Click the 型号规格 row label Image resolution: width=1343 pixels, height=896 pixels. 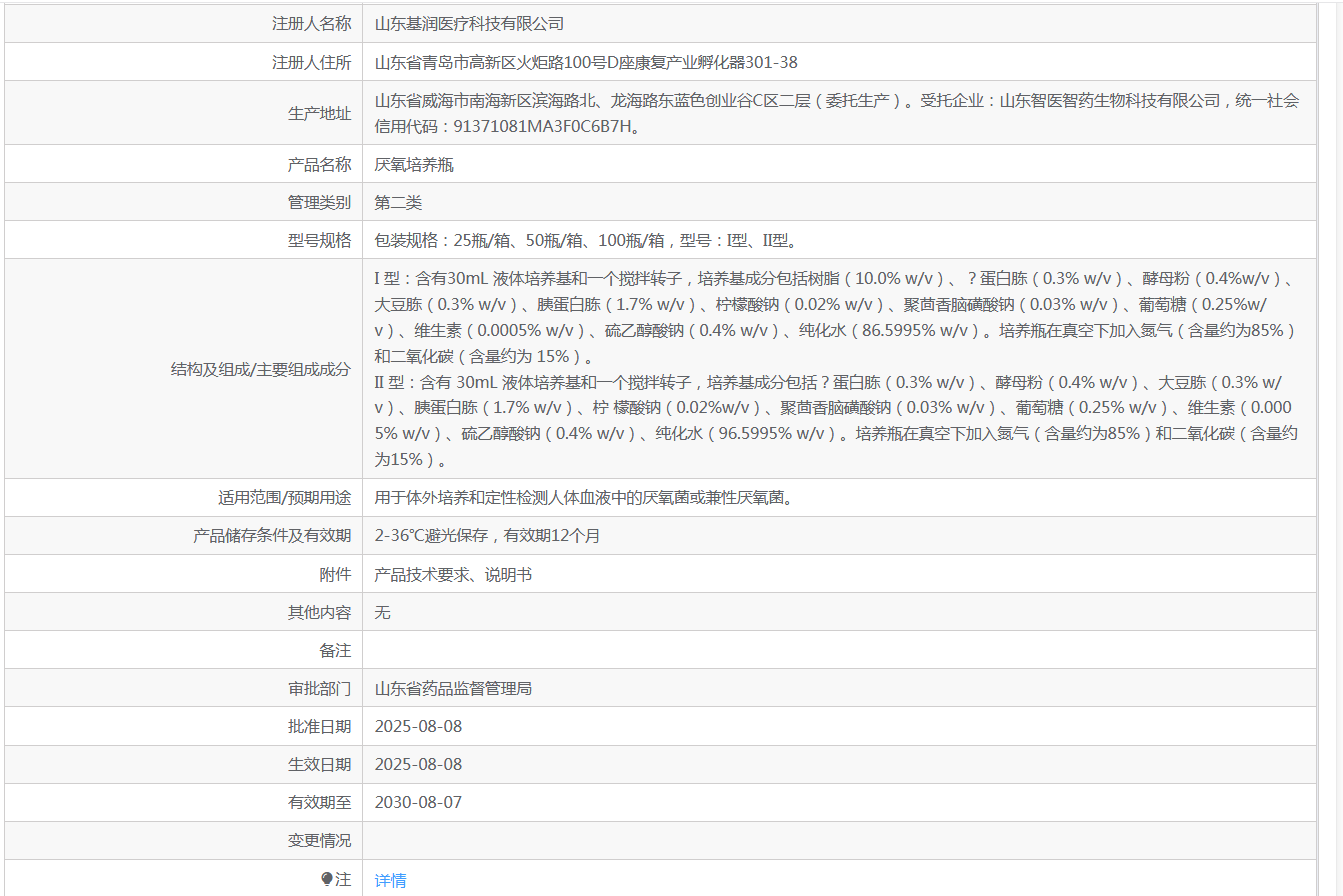click(320, 240)
